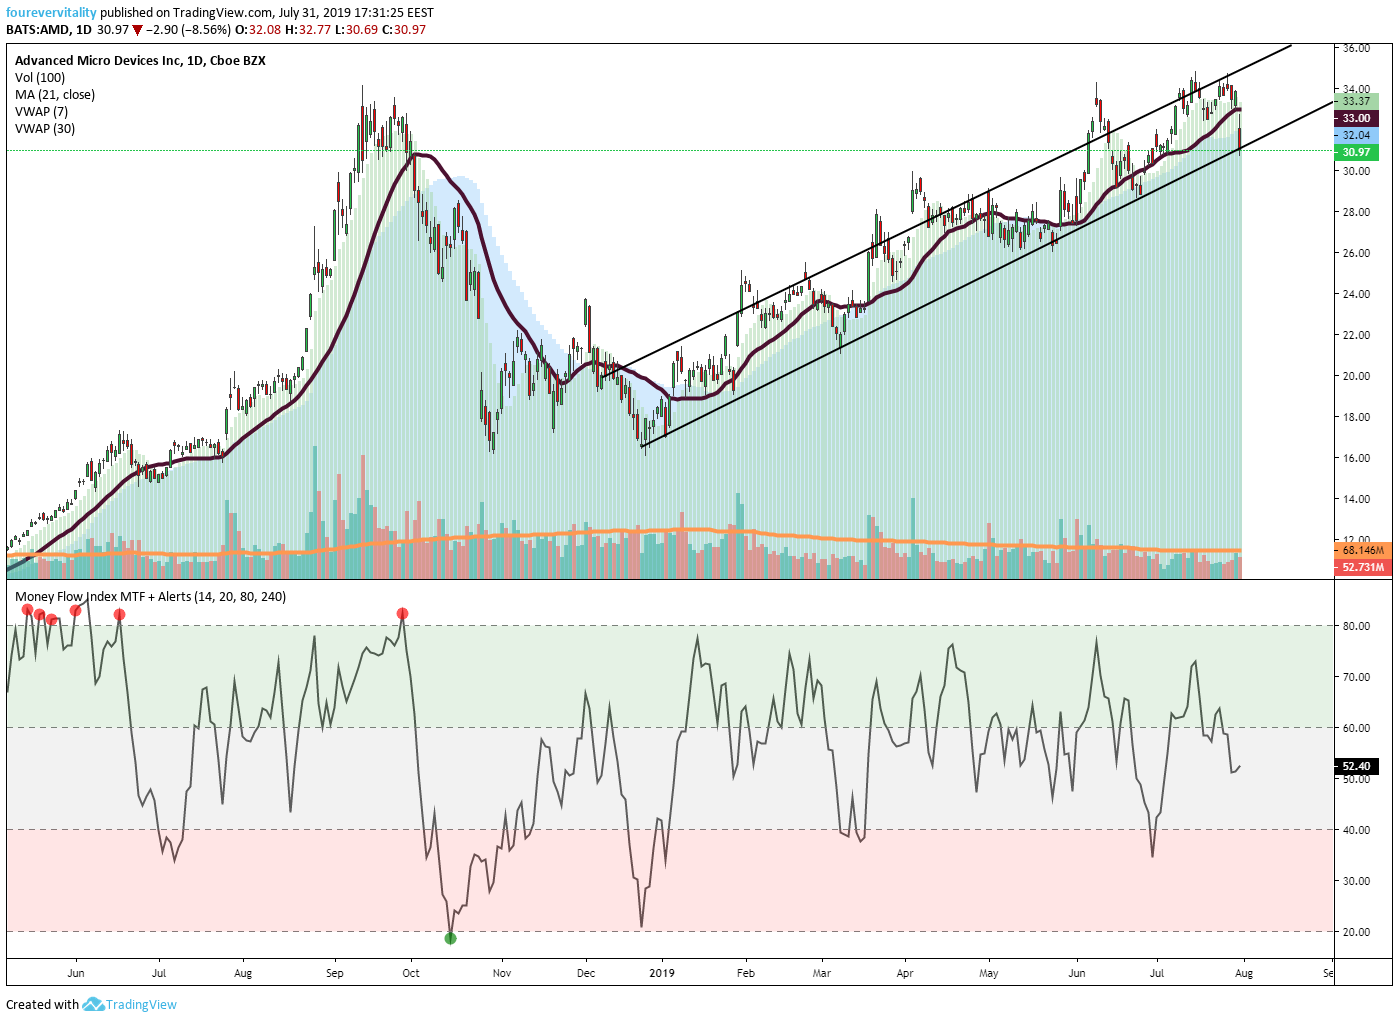Click the red 52.731M volume label
Screen dimensions: 1399x1022
click(x=1362, y=567)
